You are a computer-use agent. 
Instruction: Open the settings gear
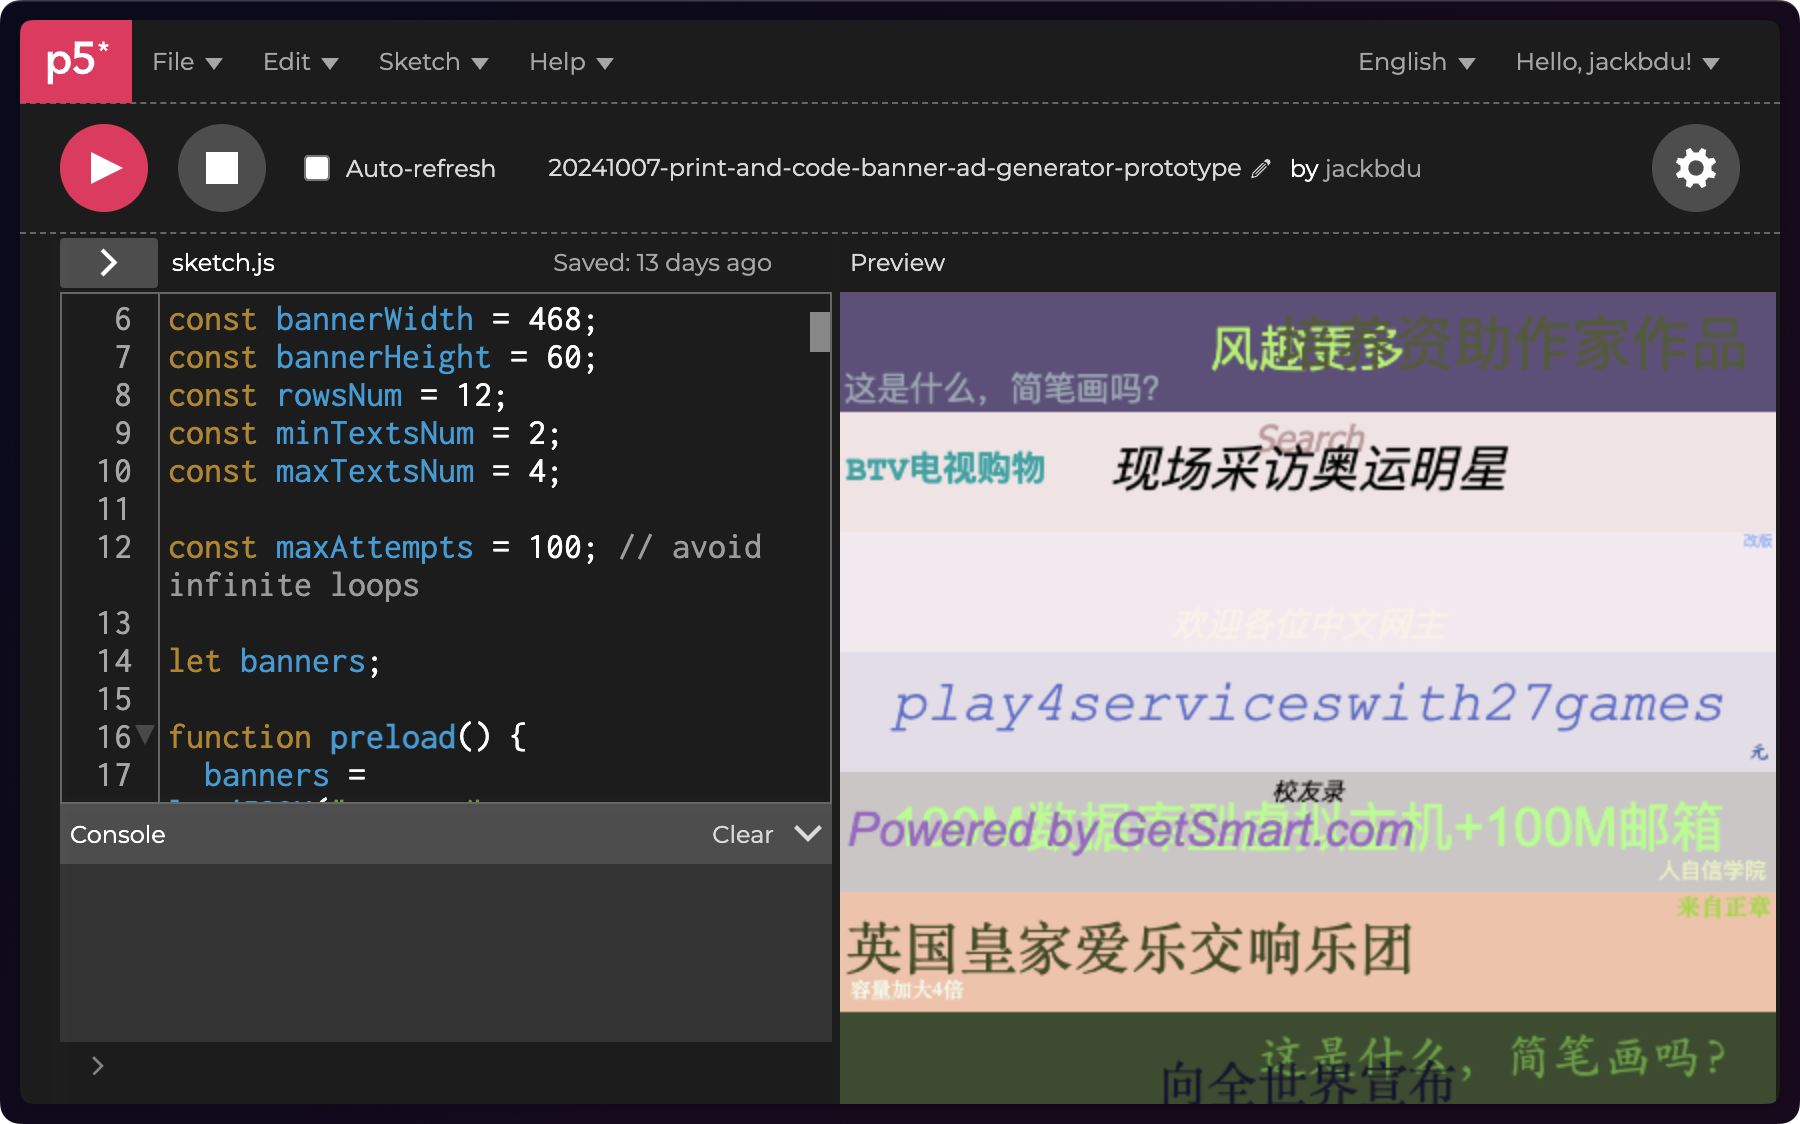(1695, 168)
